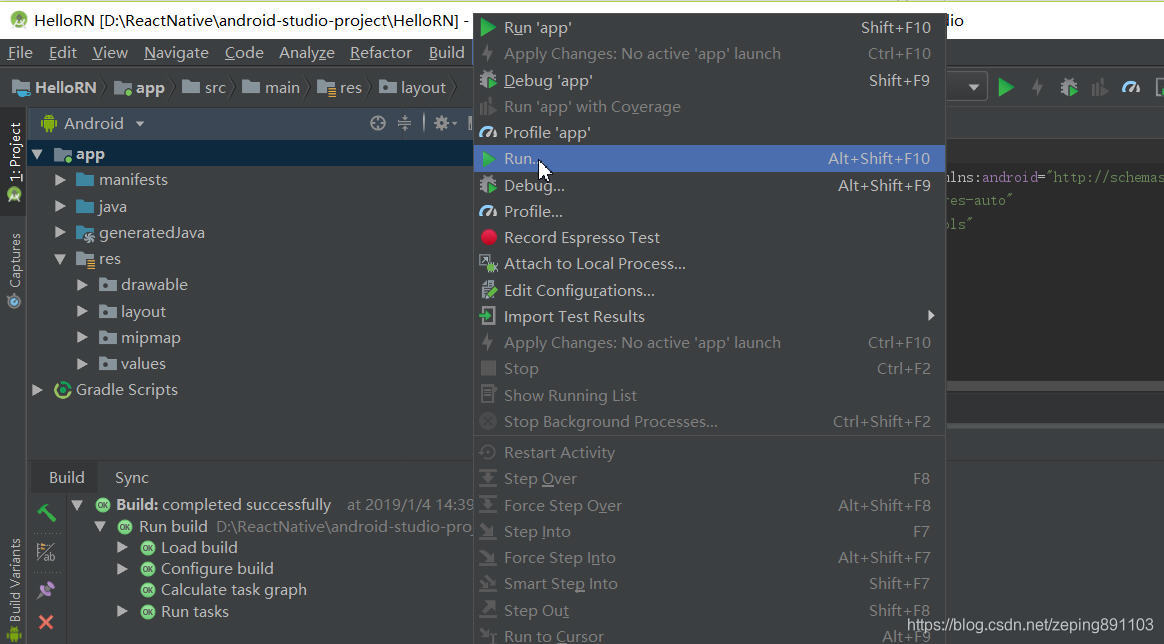
Task: Open the Build Variants side tab
Action: click(x=14, y=590)
